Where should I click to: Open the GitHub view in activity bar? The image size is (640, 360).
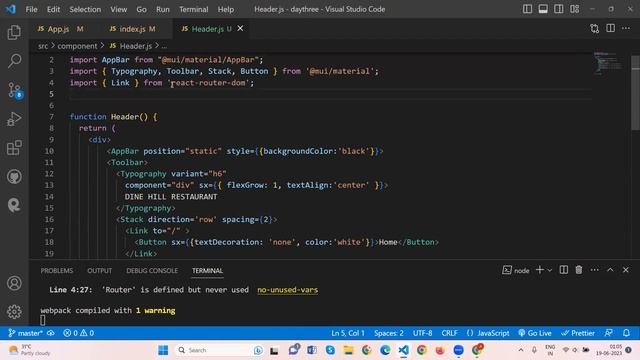point(14,177)
